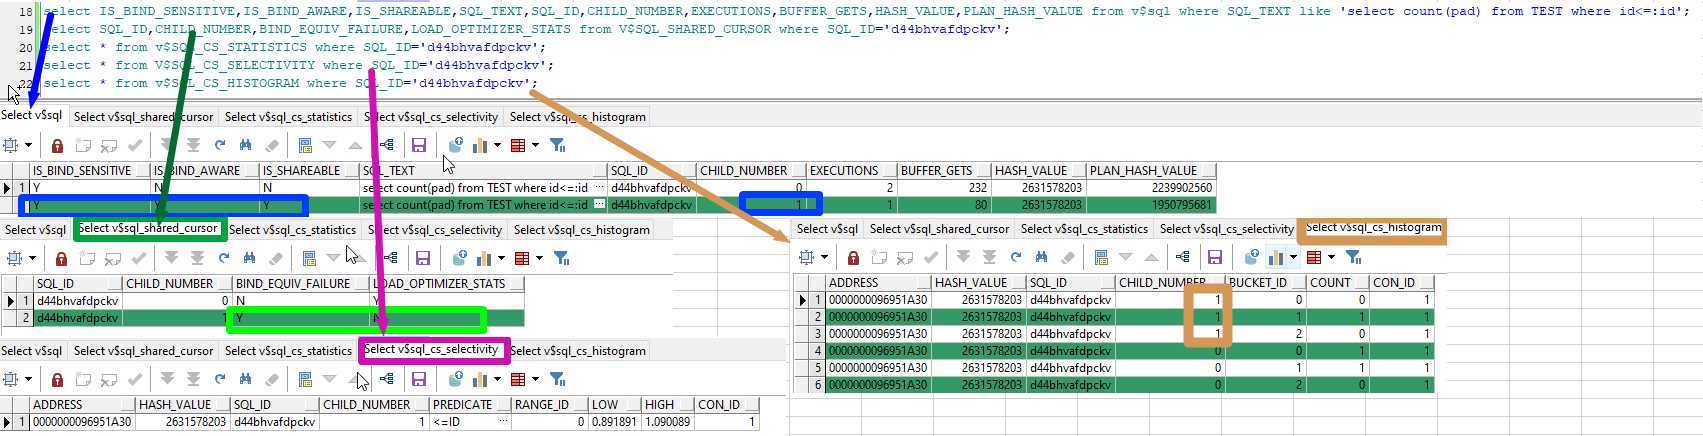Click the refresh arrow icon above the IS_BIND_SENSITIVE grid
1703x436 pixels.
pos(220,145)
